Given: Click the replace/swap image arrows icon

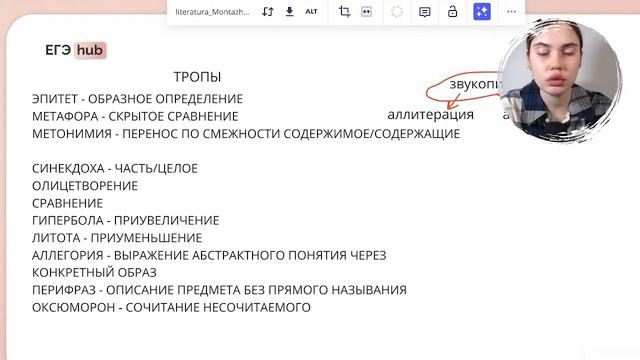Looking at the screenshot, I should (267, 11).
